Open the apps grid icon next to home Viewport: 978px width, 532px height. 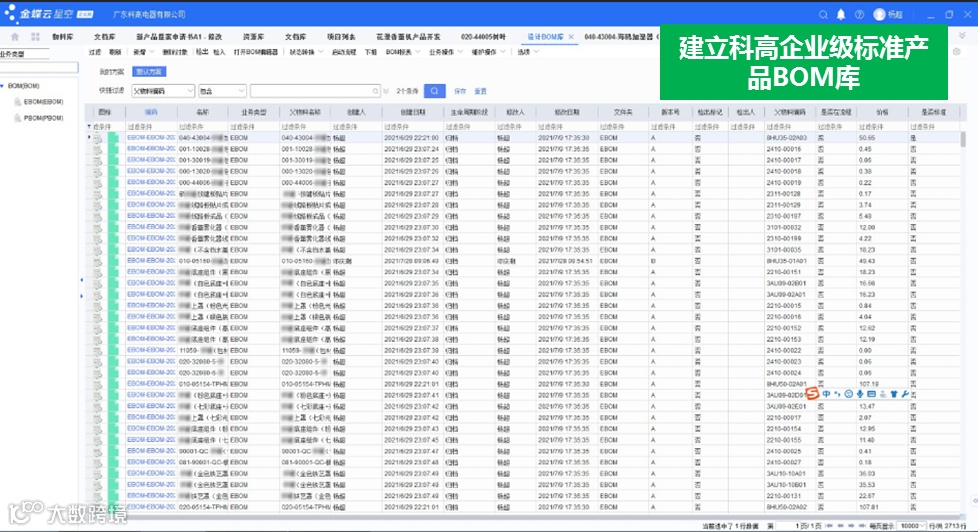click(35, 37)
